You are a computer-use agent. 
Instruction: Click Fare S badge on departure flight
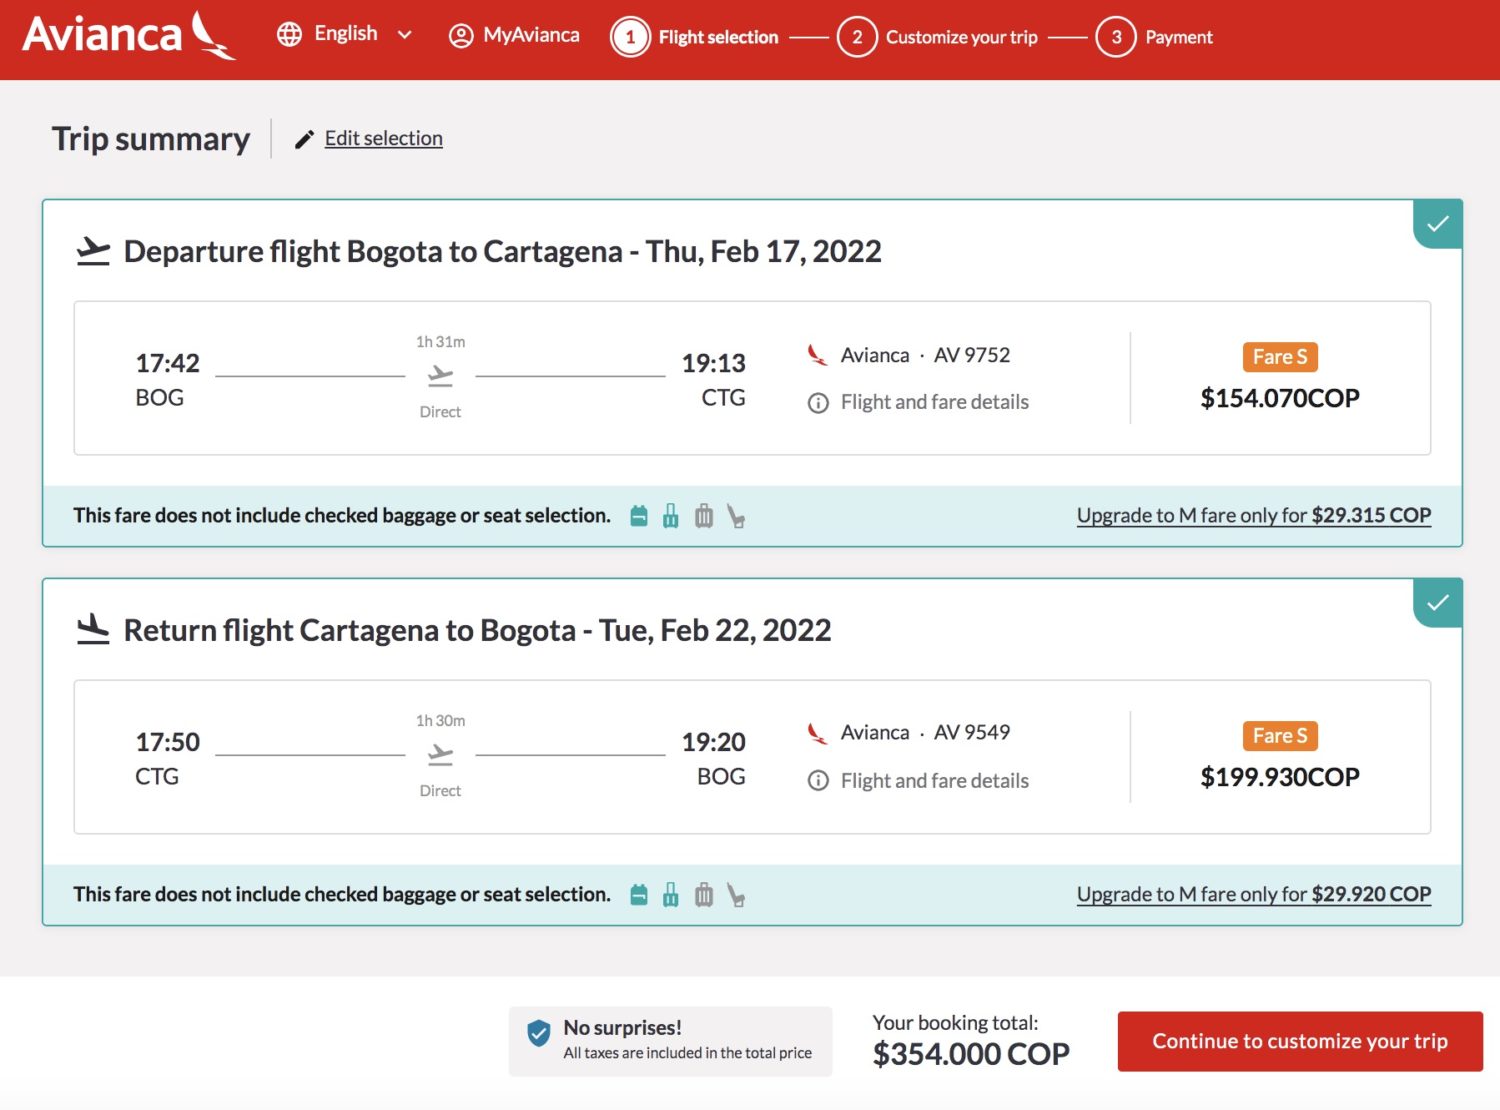[x=1280, y=357]
